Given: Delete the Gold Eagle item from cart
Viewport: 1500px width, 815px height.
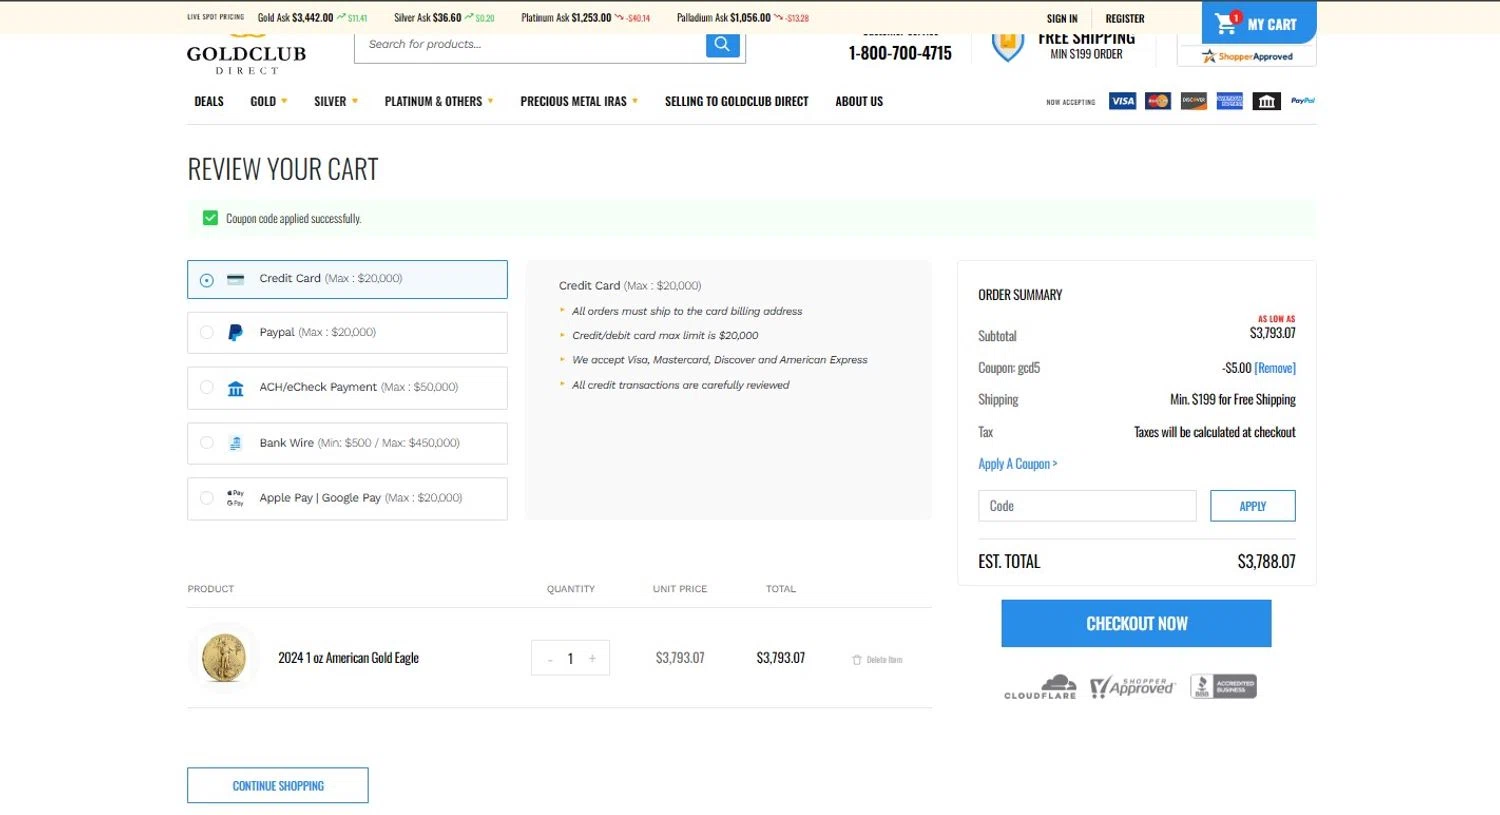Looking at the screenshot, I should coord(877,660).
